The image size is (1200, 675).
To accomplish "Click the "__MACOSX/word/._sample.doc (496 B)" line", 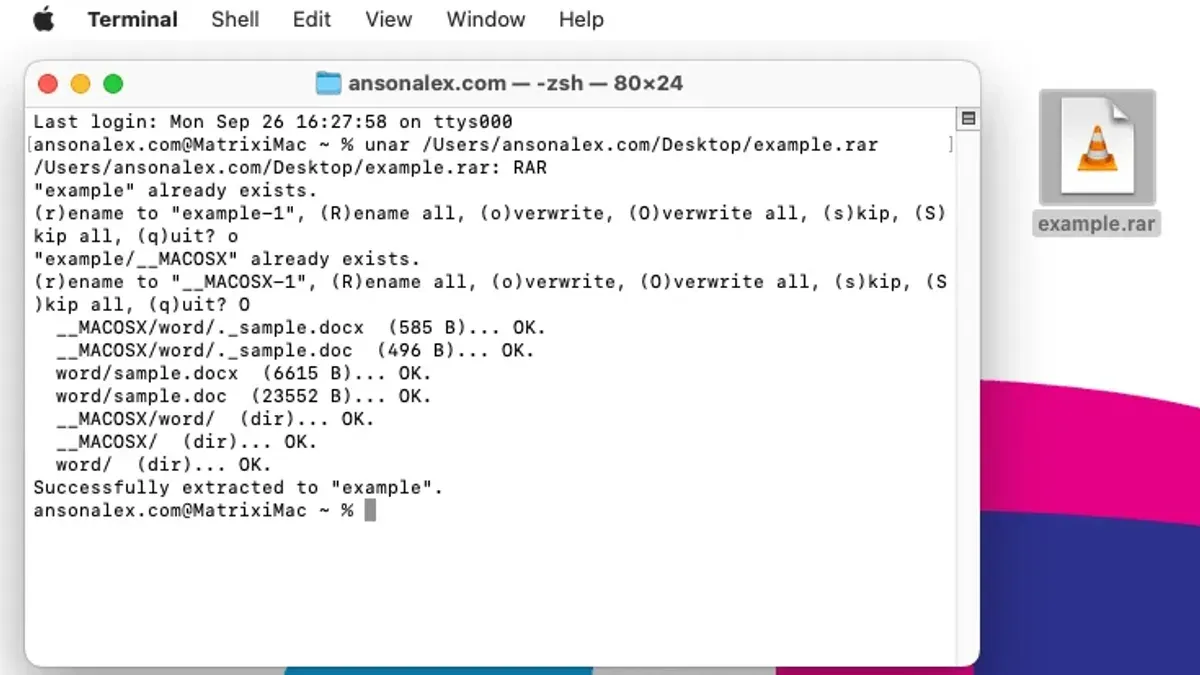I will (x=295, y=351).
